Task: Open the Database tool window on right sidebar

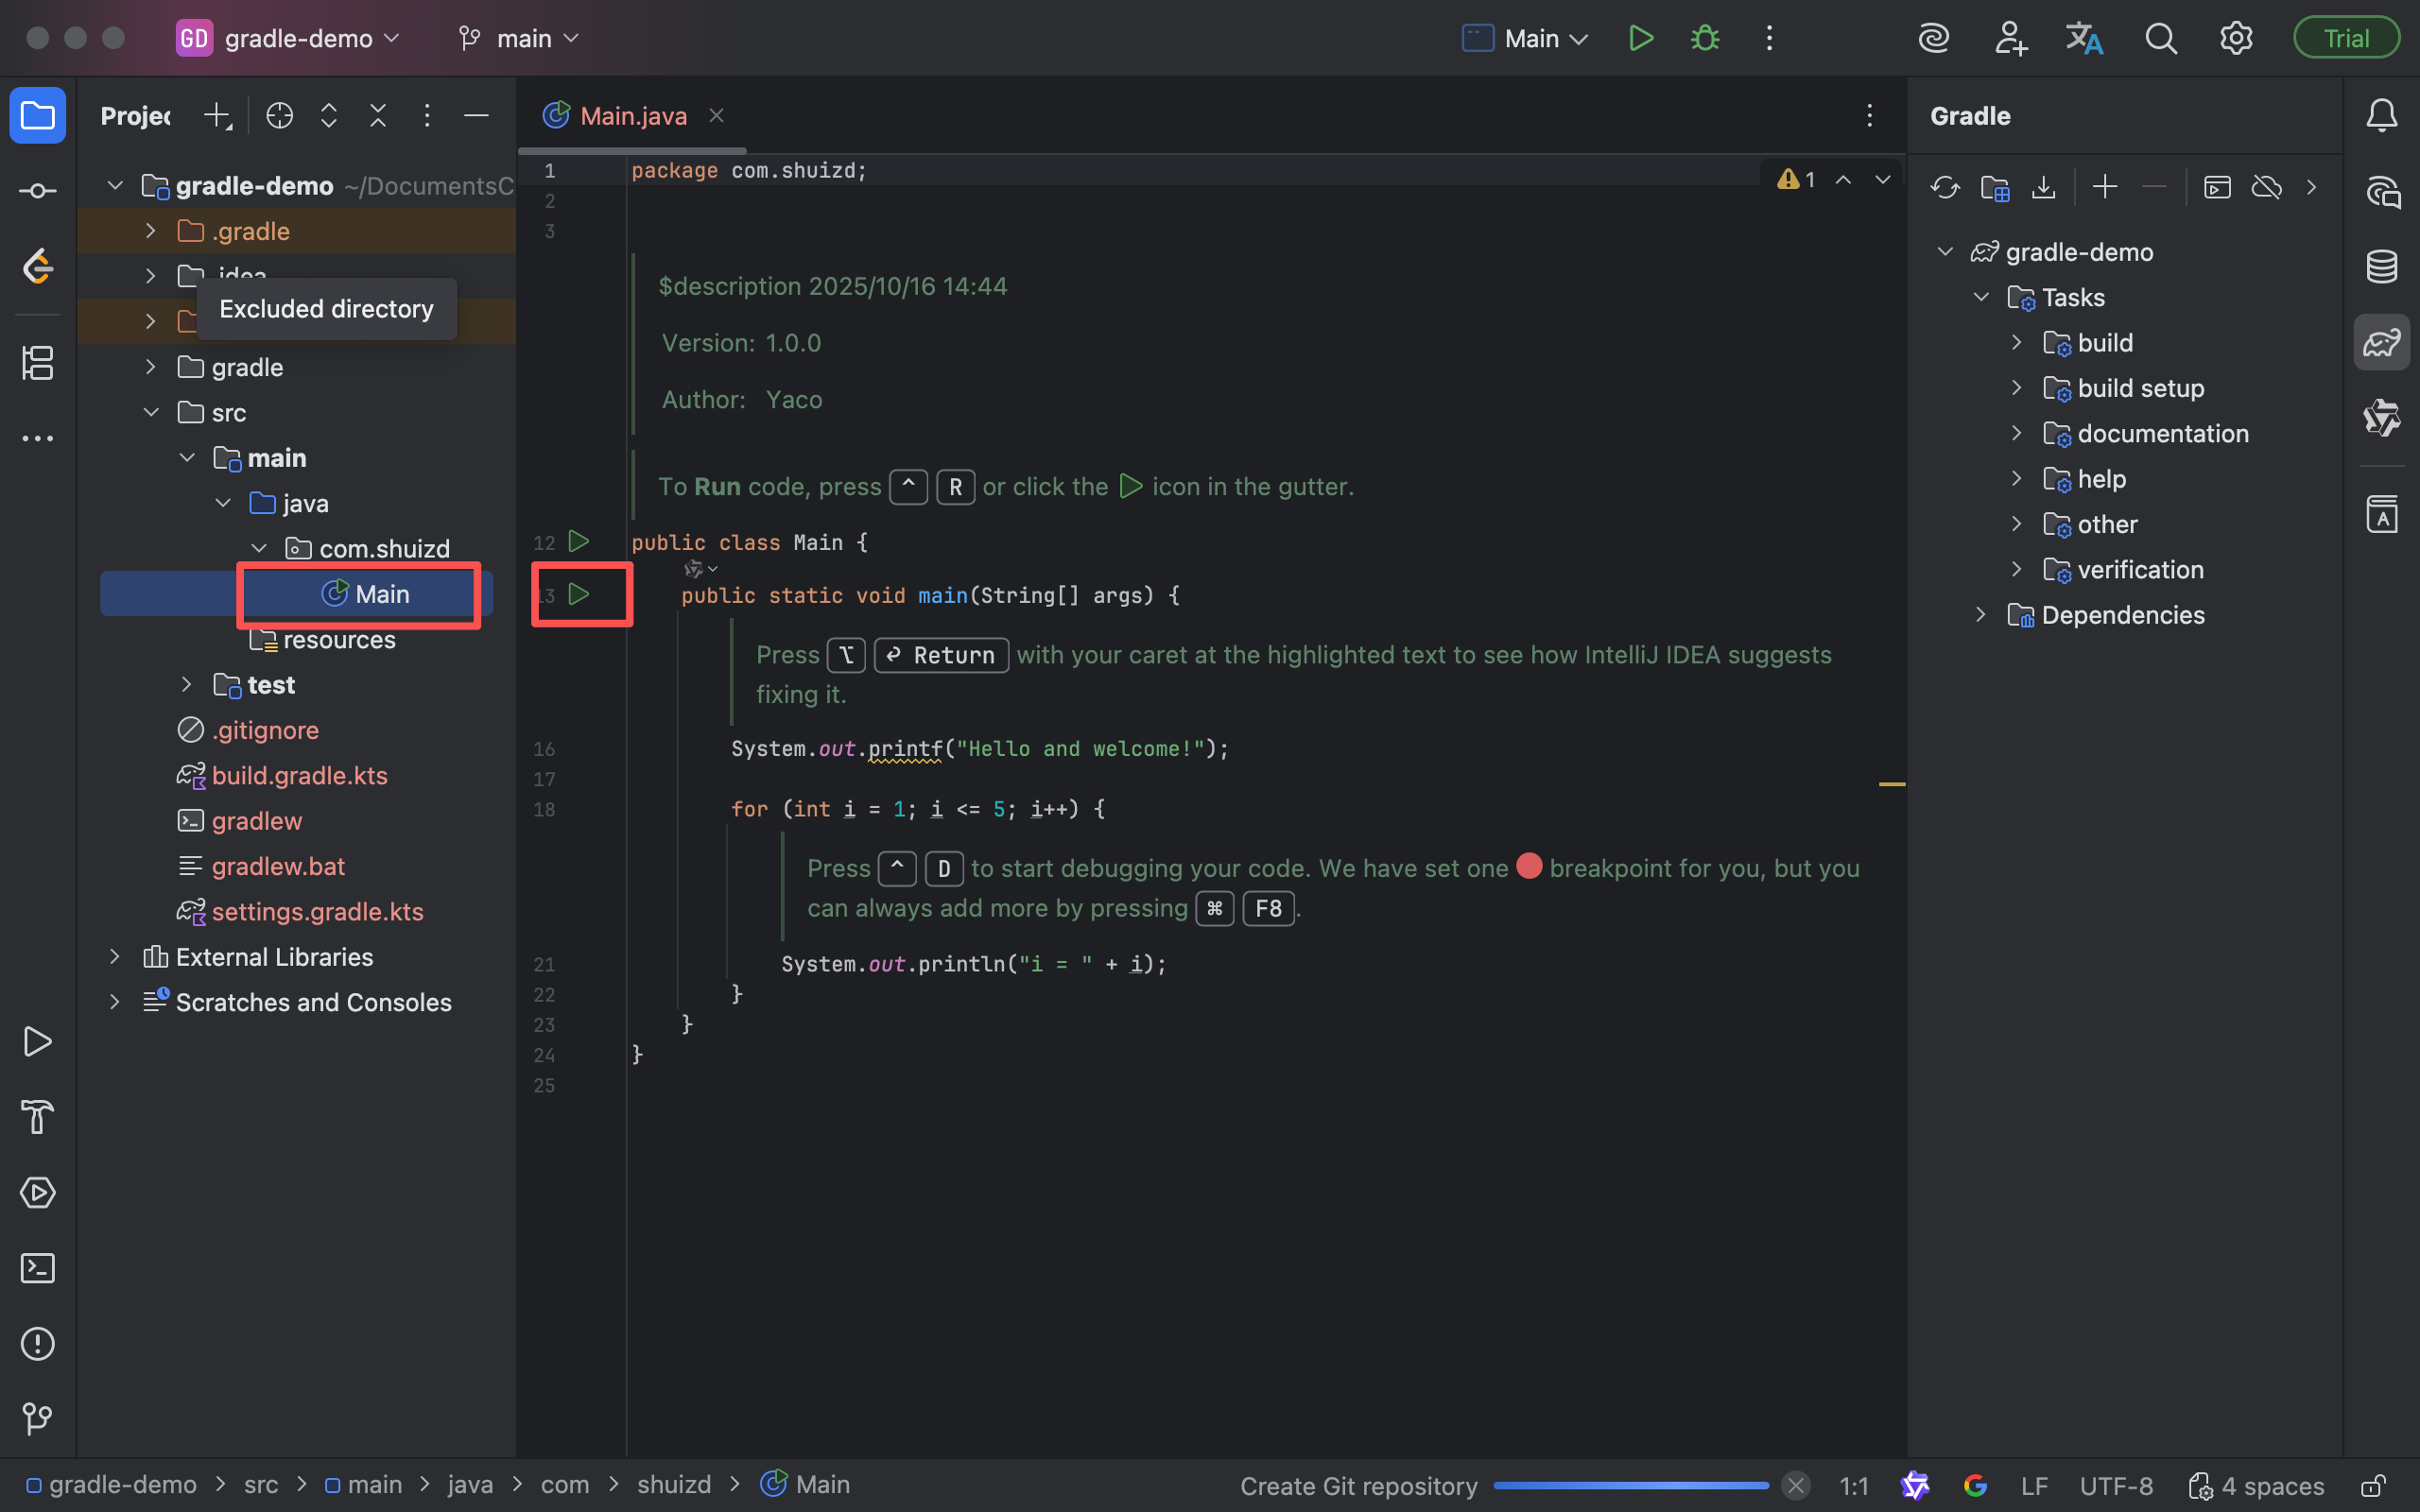Action: tap(2381, 267)
